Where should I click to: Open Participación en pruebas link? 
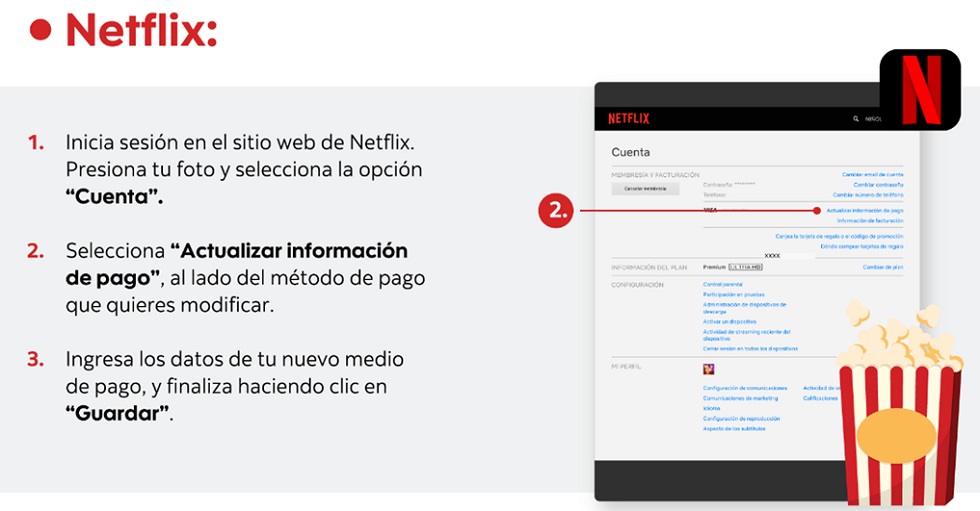pos(734,294)
